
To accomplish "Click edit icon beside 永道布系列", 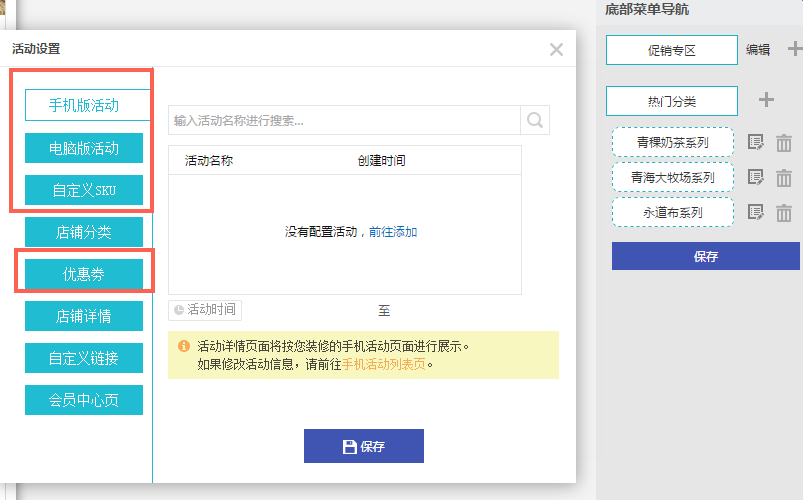I will point(756,212).
